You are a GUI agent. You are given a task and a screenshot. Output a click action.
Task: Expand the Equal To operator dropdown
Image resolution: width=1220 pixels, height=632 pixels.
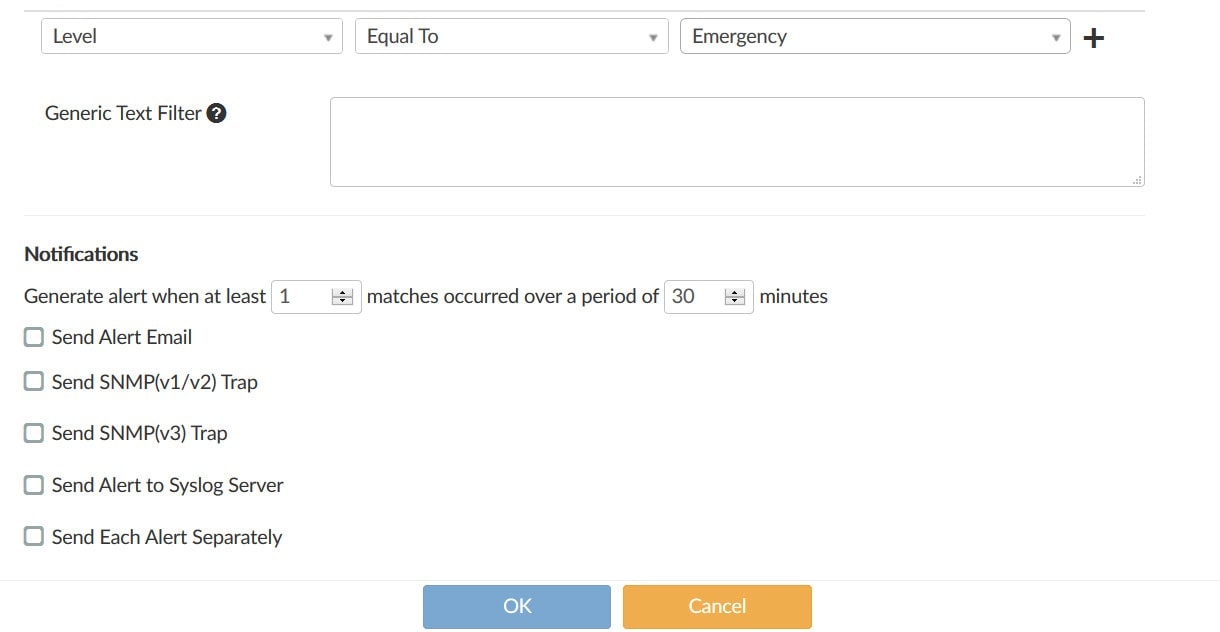pyautogui.click(x=511, y=37)
